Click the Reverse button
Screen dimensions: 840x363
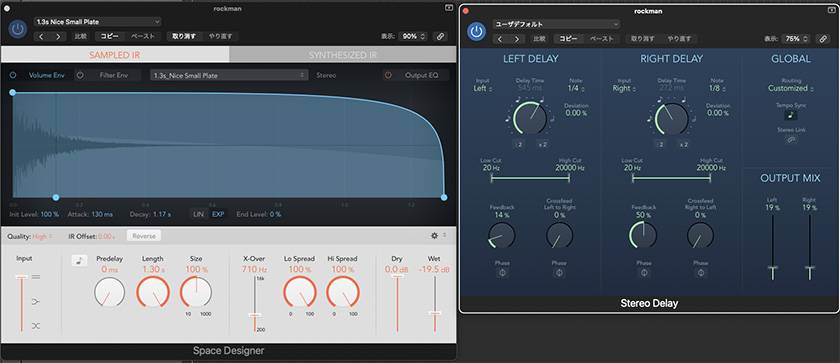(144, 236)
